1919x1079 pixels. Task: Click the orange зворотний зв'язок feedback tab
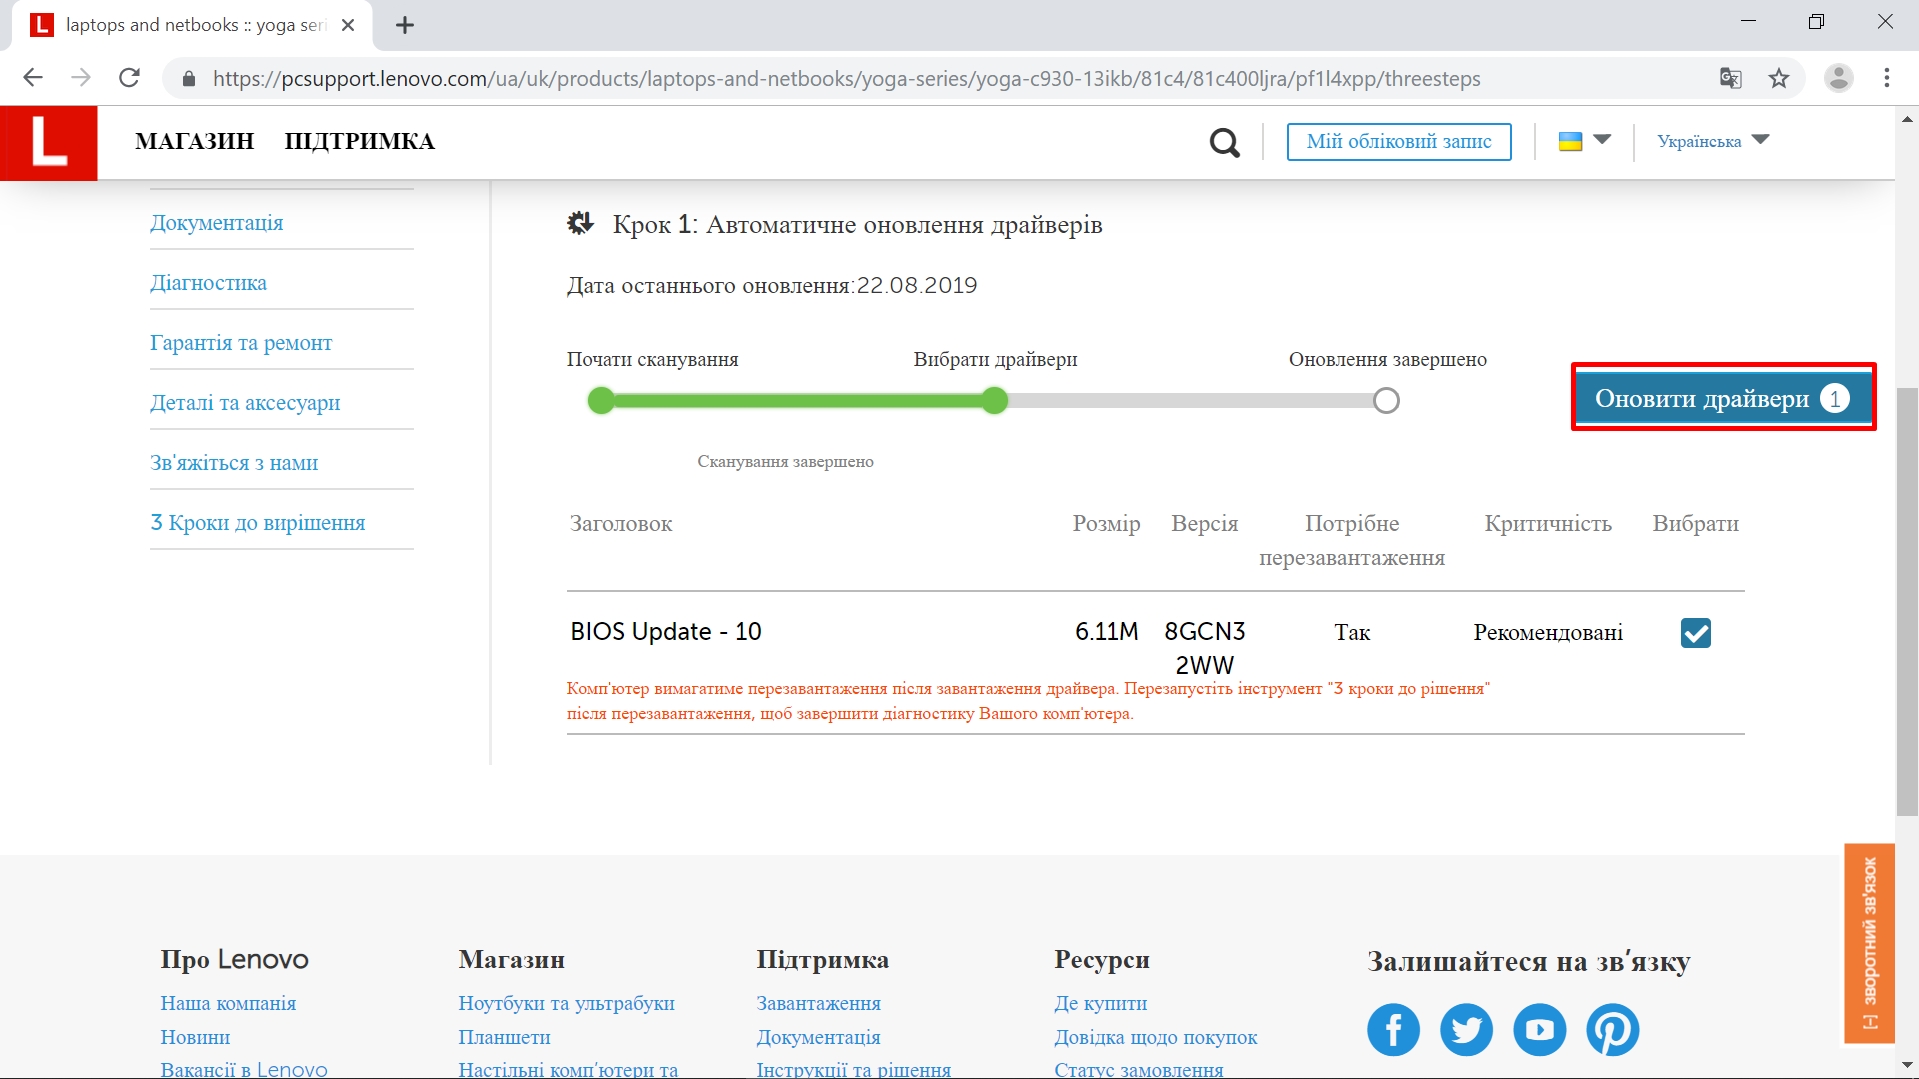coord(1869,943)
